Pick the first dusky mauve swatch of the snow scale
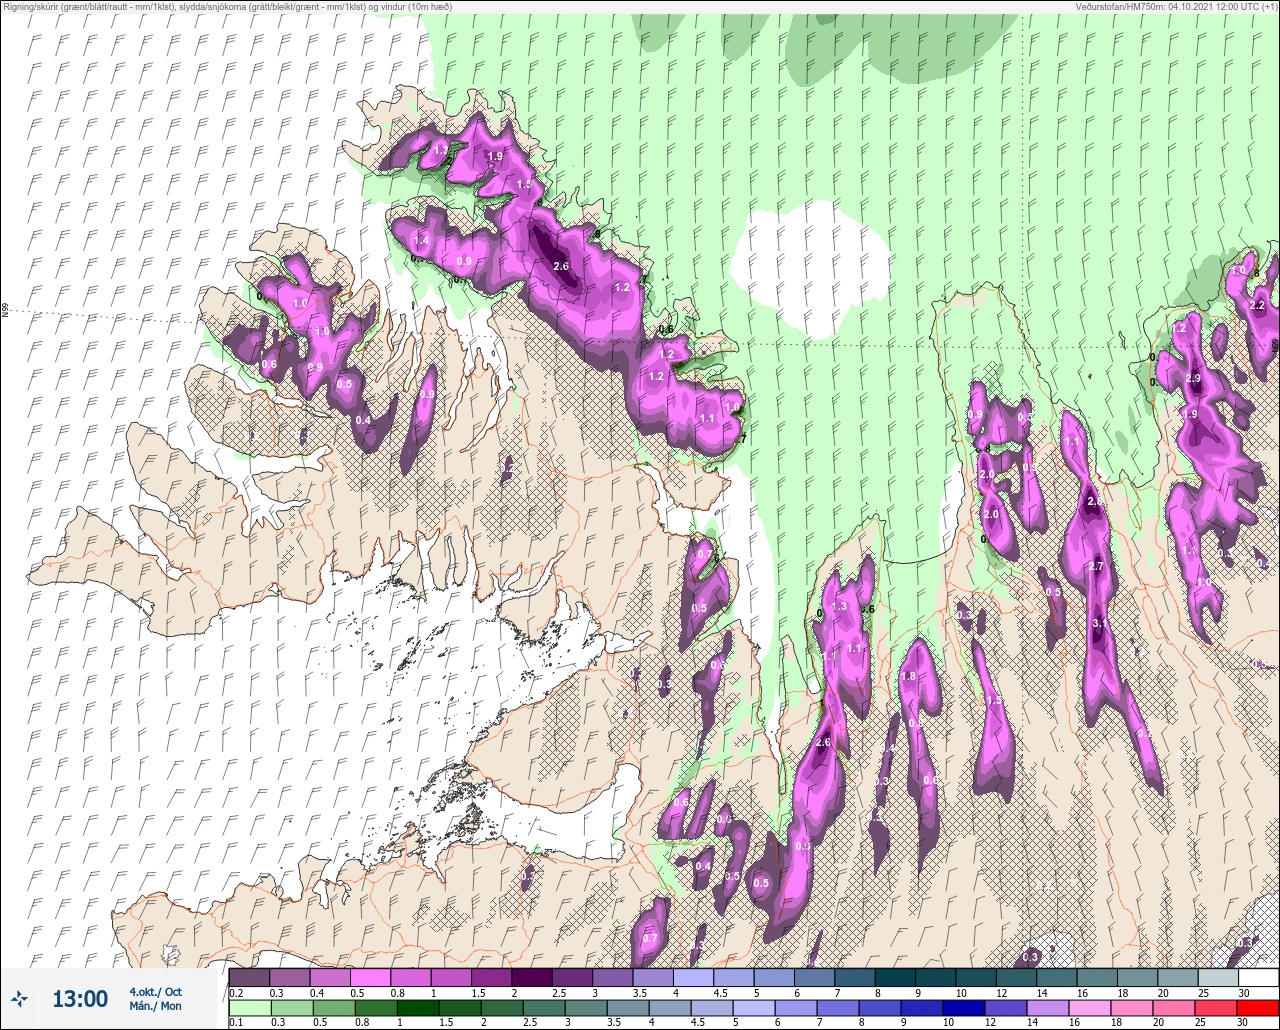1280x1030 pixels. click(x=248, y=977)
